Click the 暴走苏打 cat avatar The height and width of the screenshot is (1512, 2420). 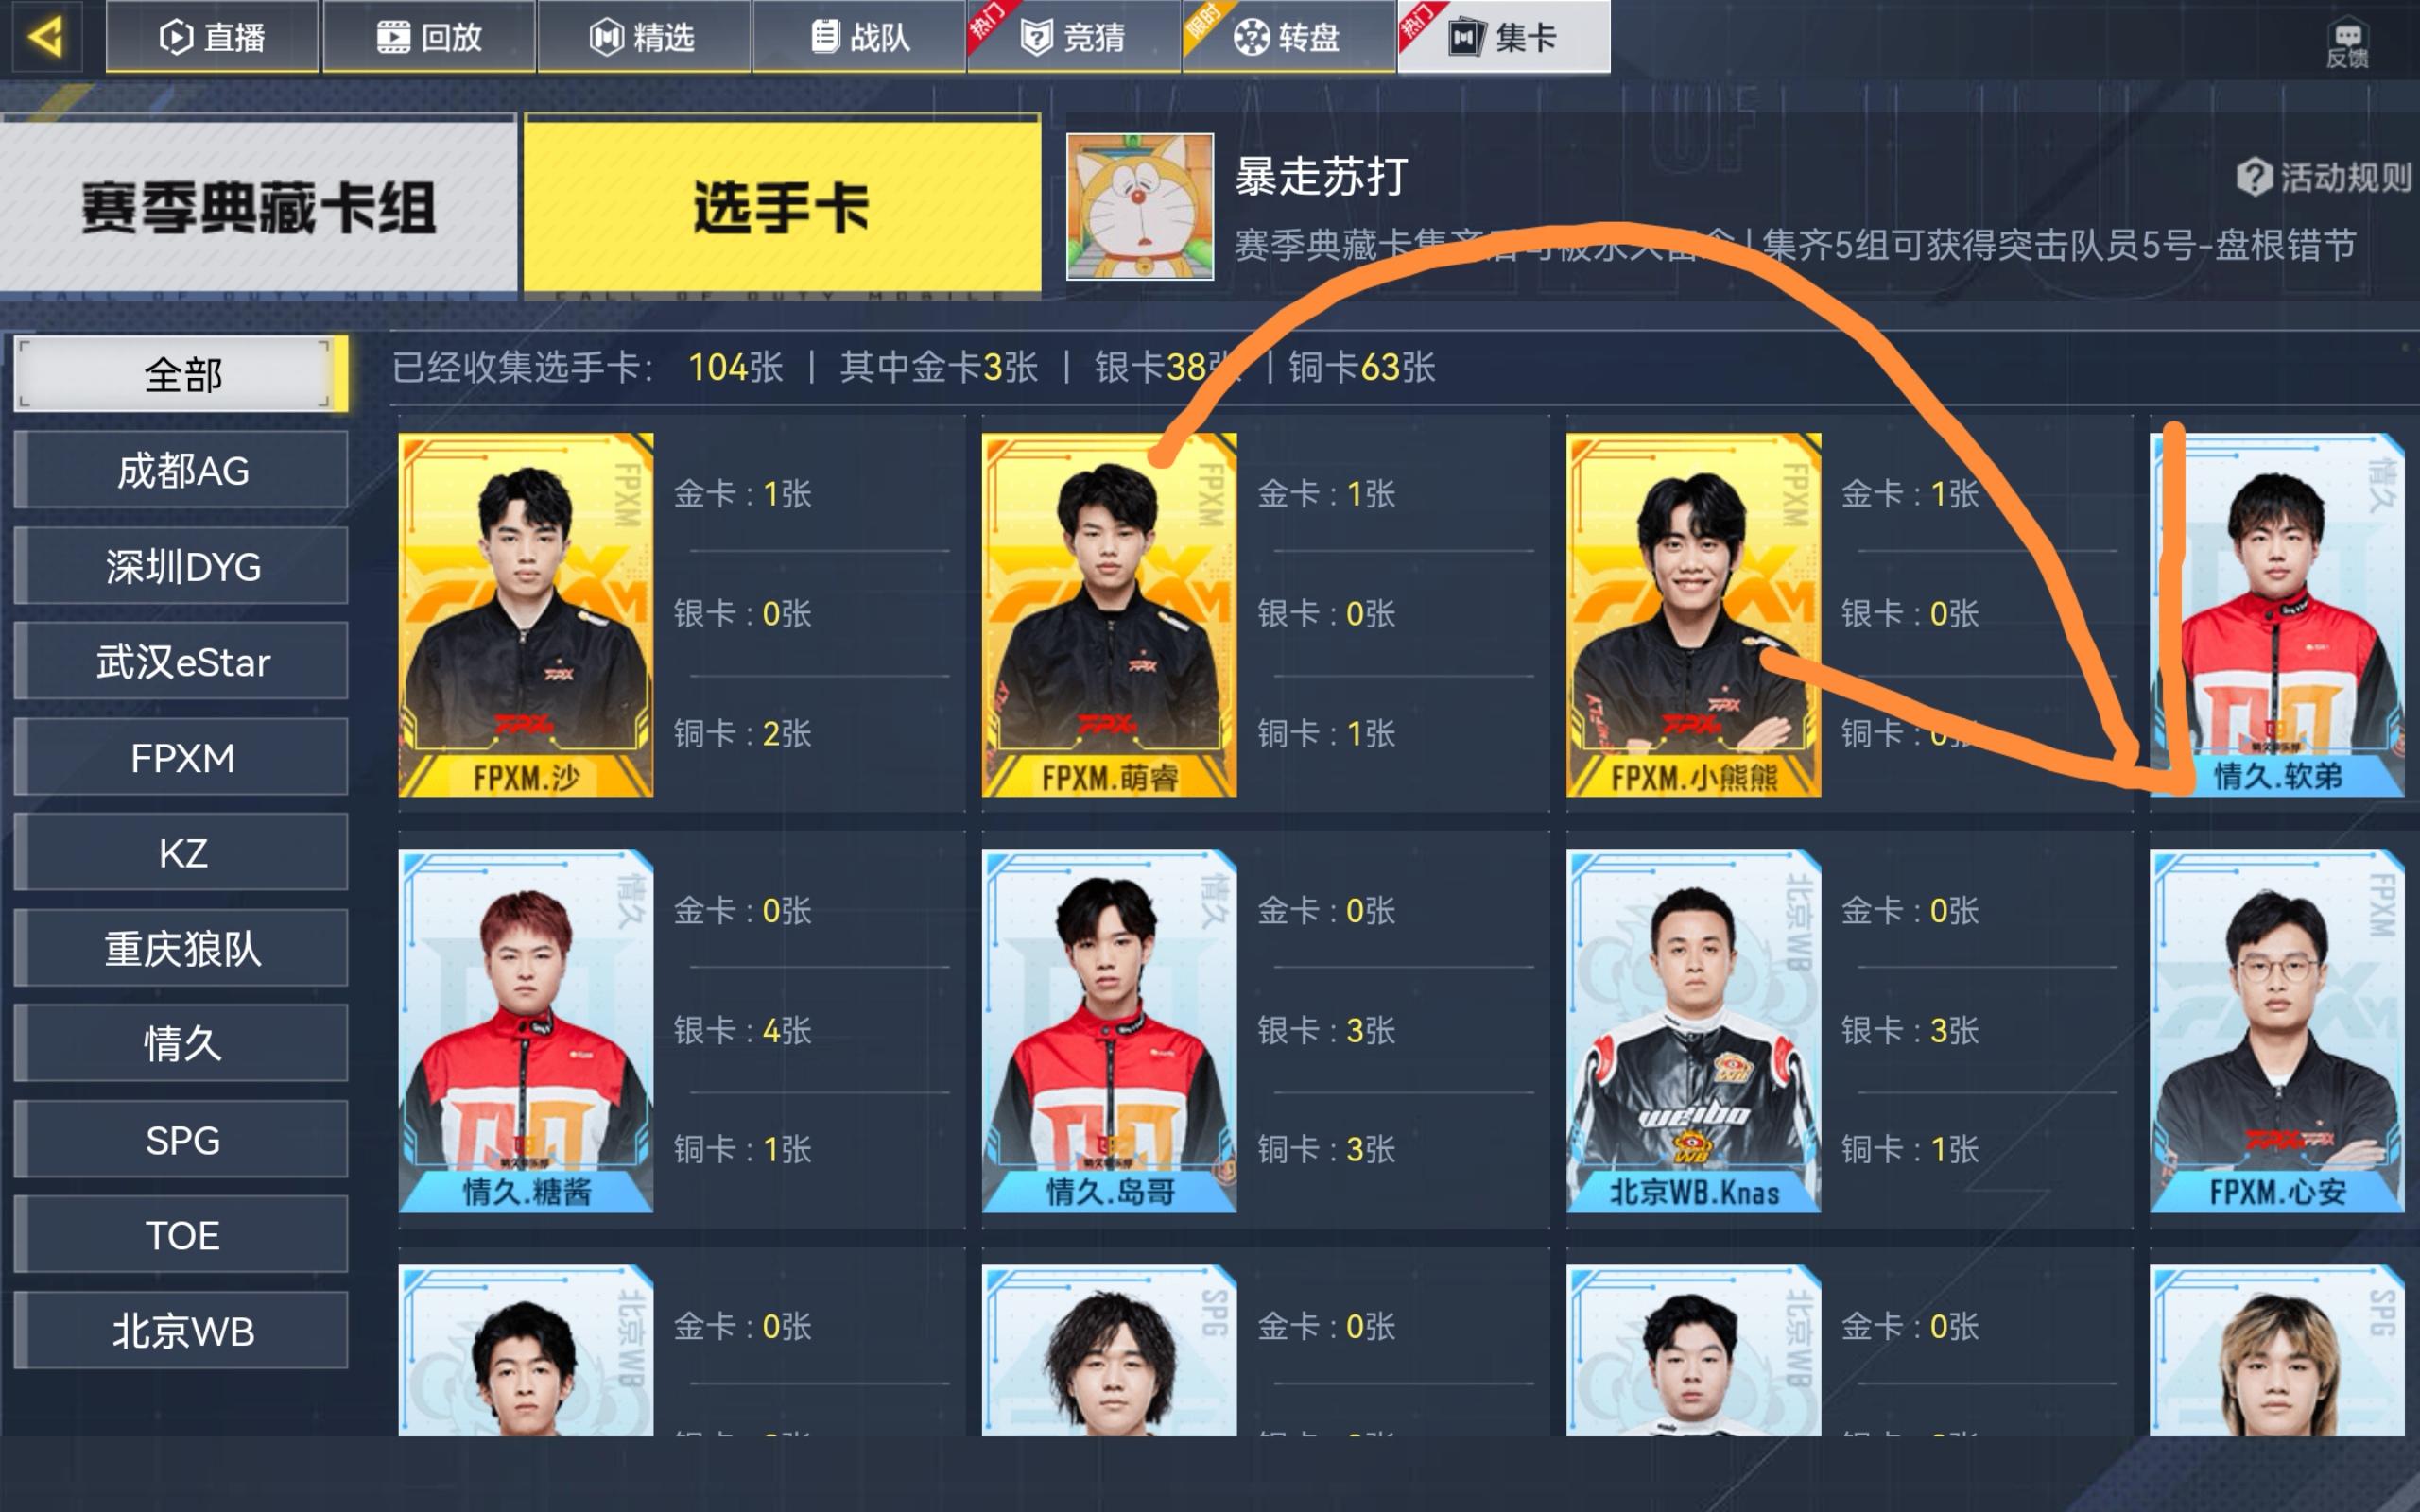[1140, 207]
